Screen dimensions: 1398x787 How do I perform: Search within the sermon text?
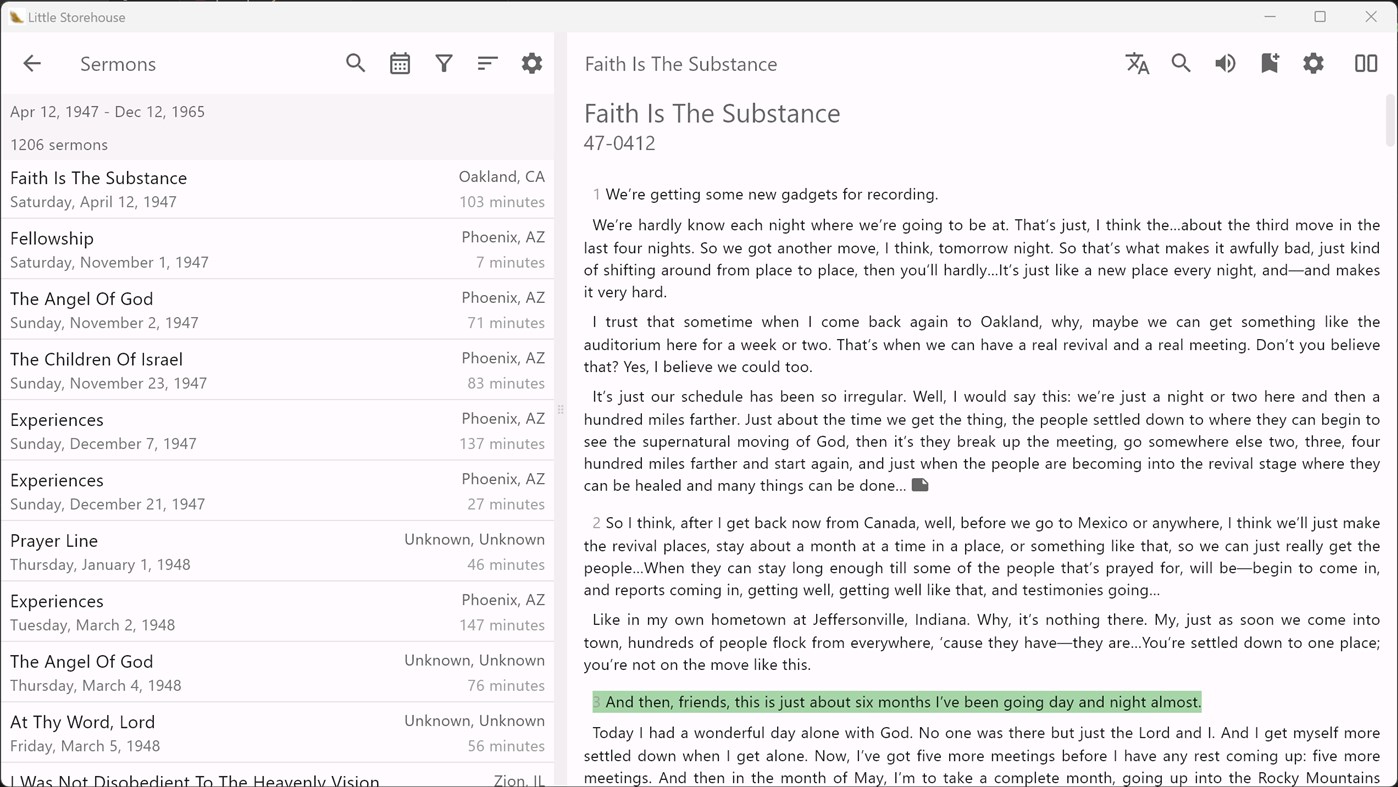[x=1181, y=63]
